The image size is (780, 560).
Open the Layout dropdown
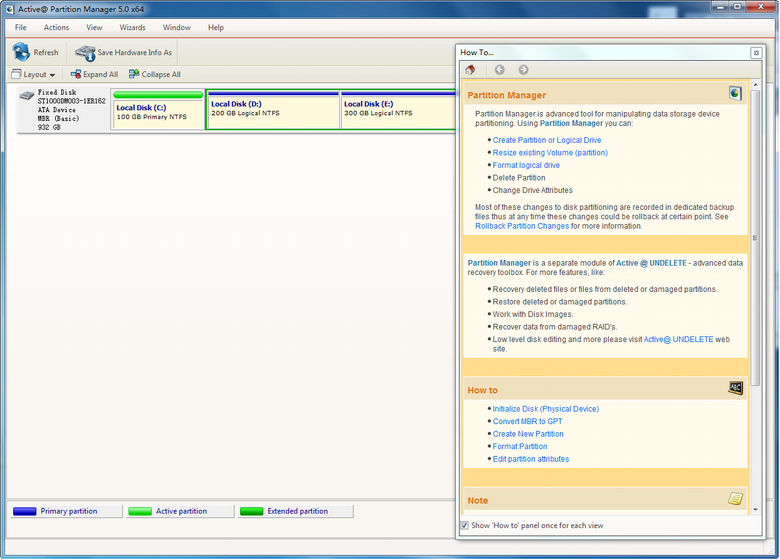[34, 74]
